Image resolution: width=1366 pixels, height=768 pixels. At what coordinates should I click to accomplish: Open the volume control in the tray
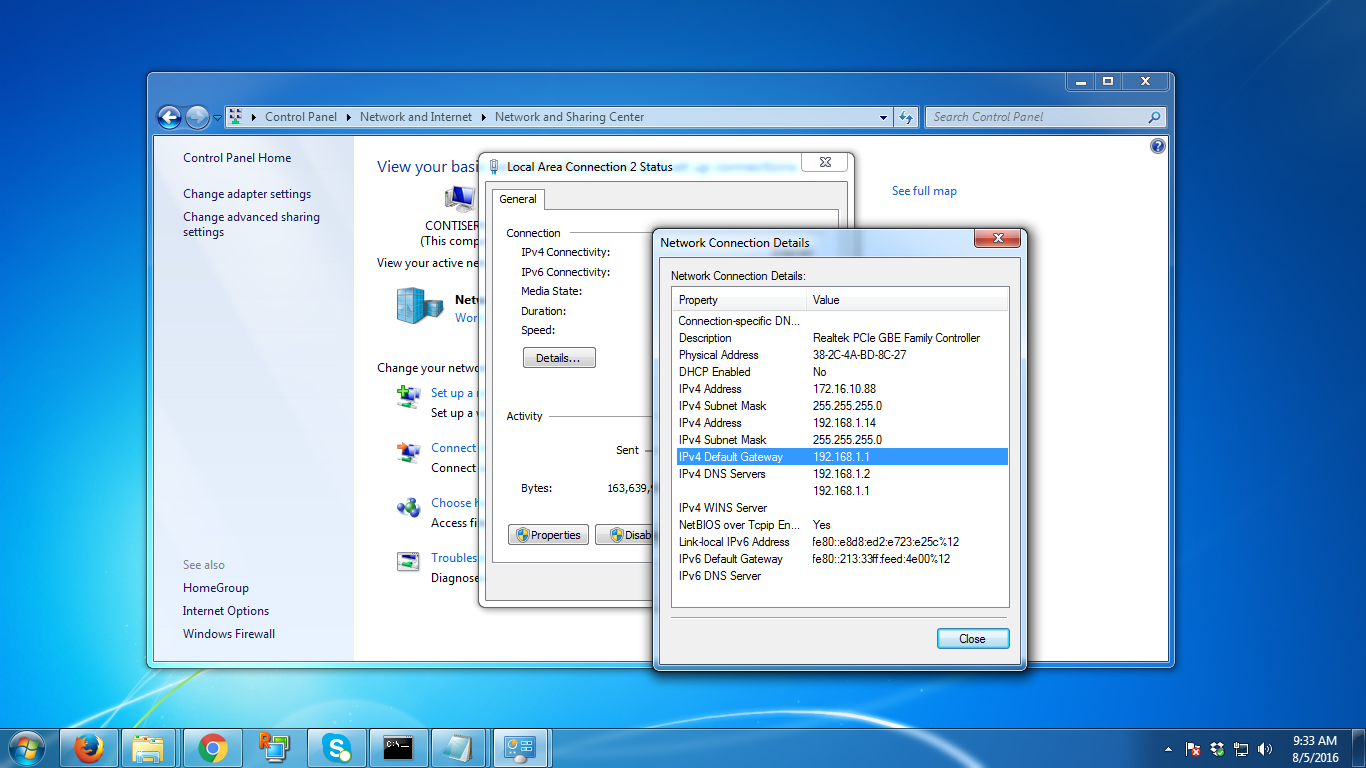[1265, 748]
